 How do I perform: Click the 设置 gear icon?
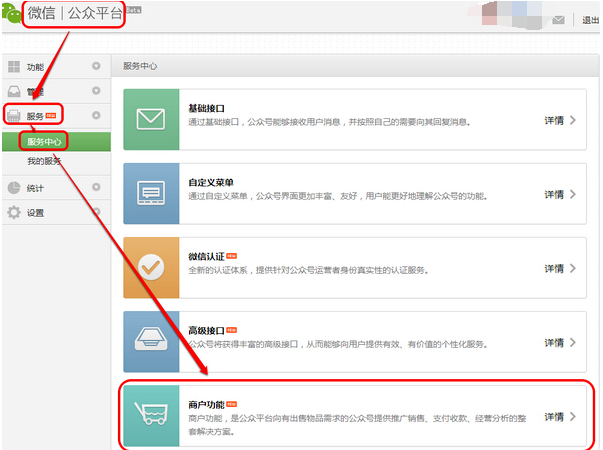pyautogui.click(x=14, y=212)
